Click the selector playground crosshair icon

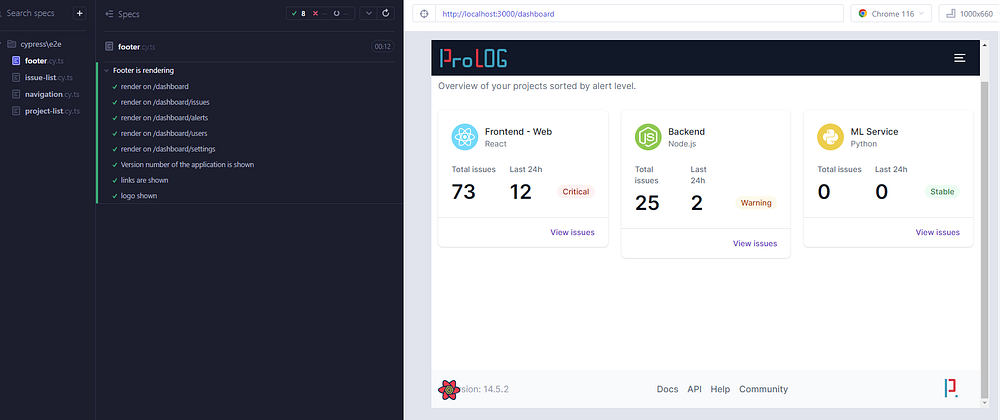click(424, 13)
